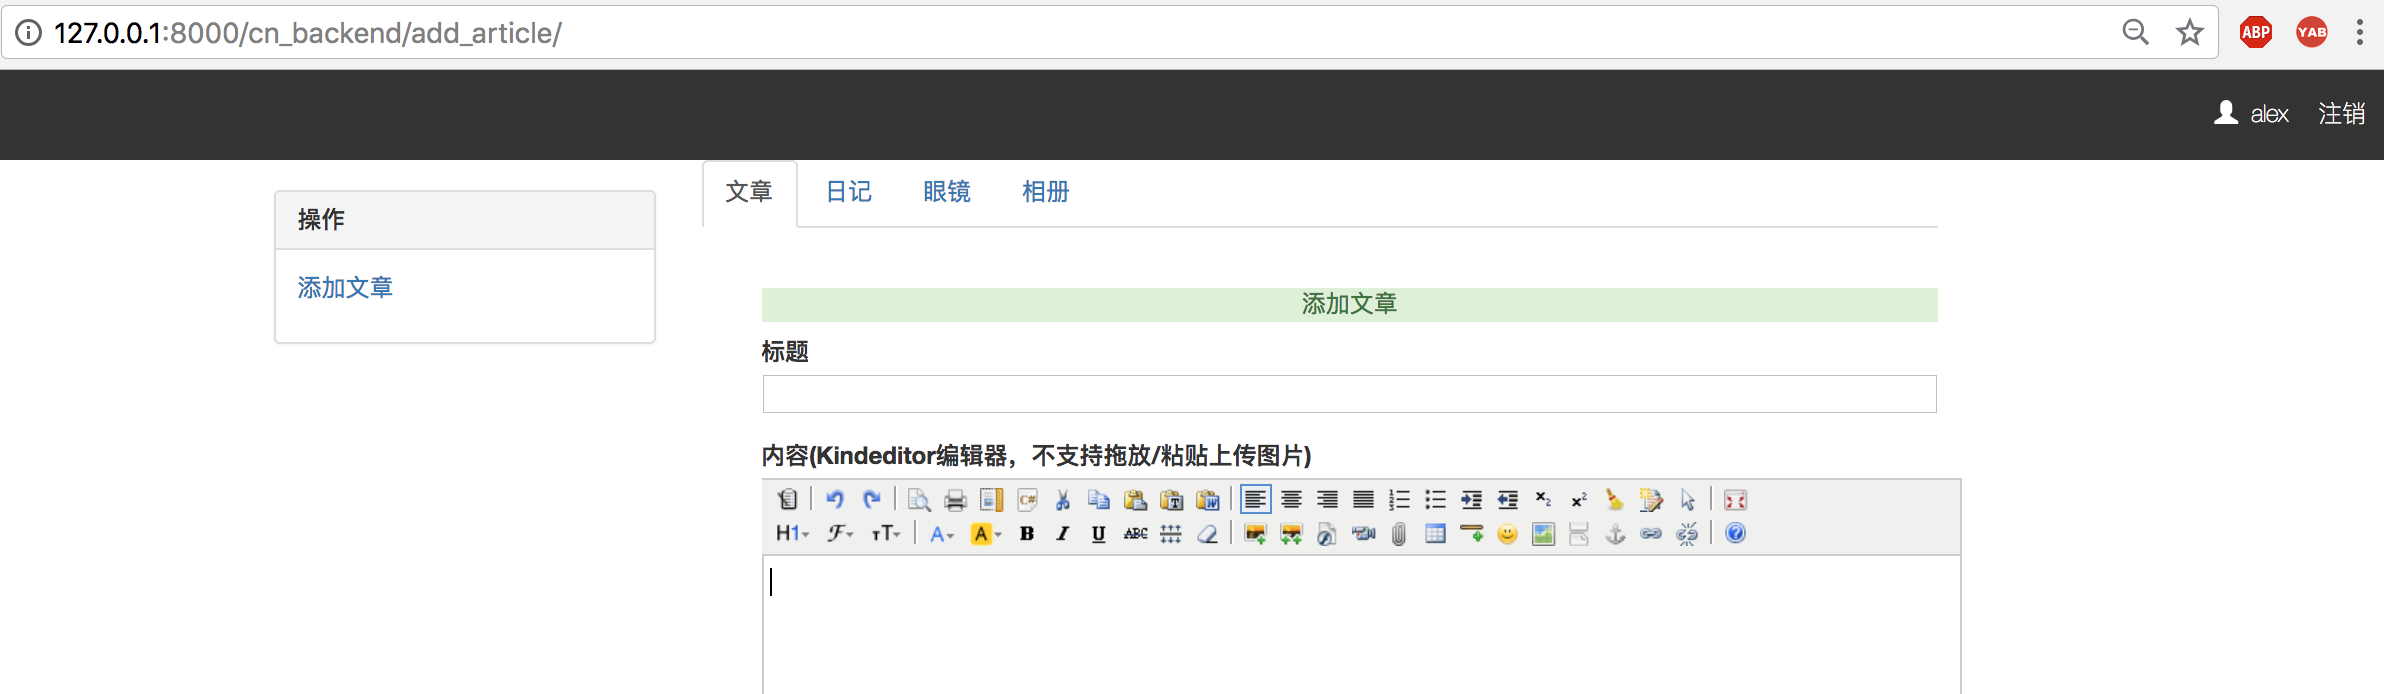This screenshot has width=2384, height=694.
Task: Switch to the 日记 tab
Action: click(849, 192)
